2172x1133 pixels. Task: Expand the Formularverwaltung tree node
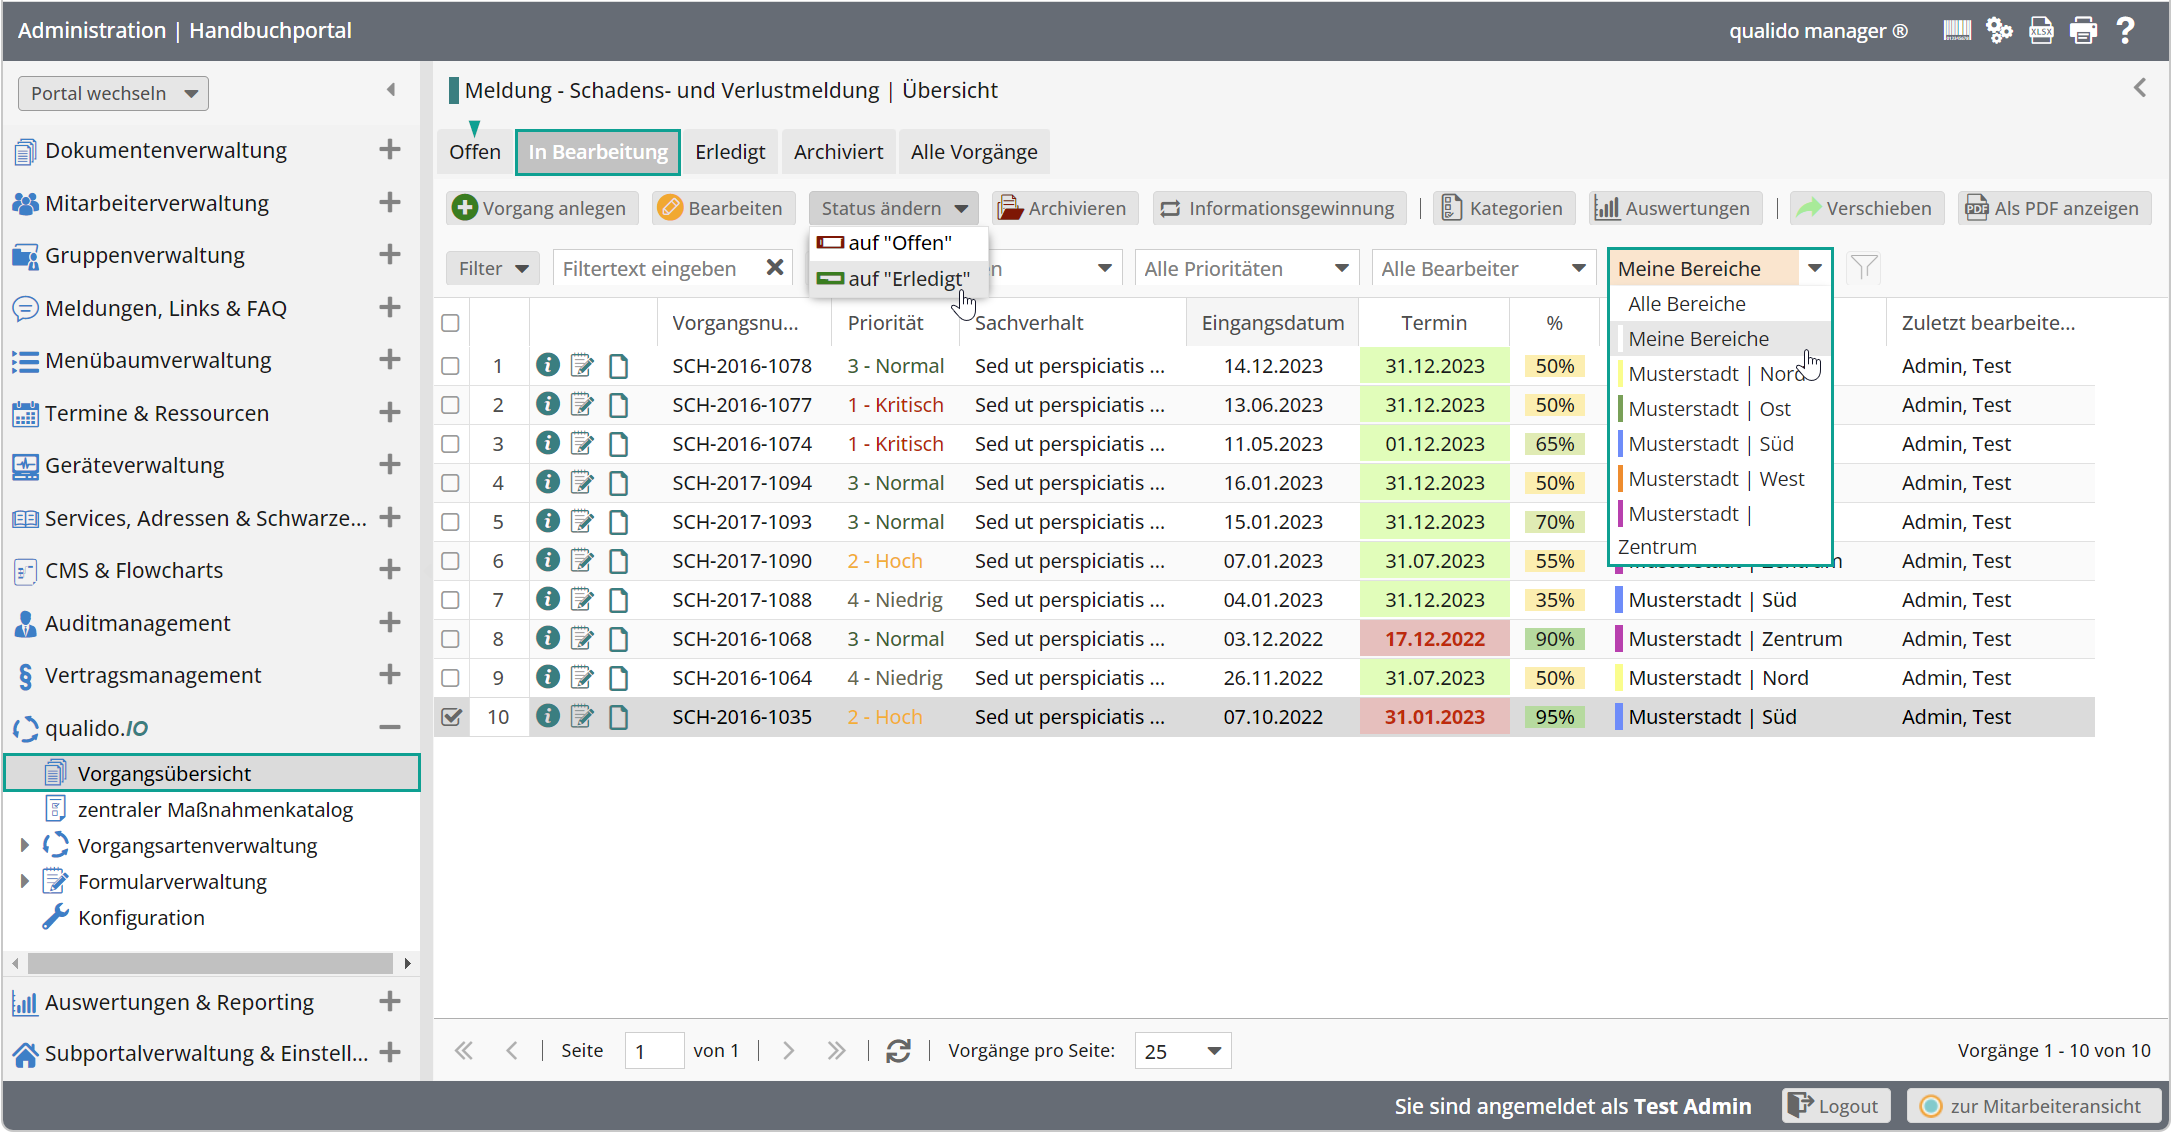pyautogui.click(x=25, y=882)
